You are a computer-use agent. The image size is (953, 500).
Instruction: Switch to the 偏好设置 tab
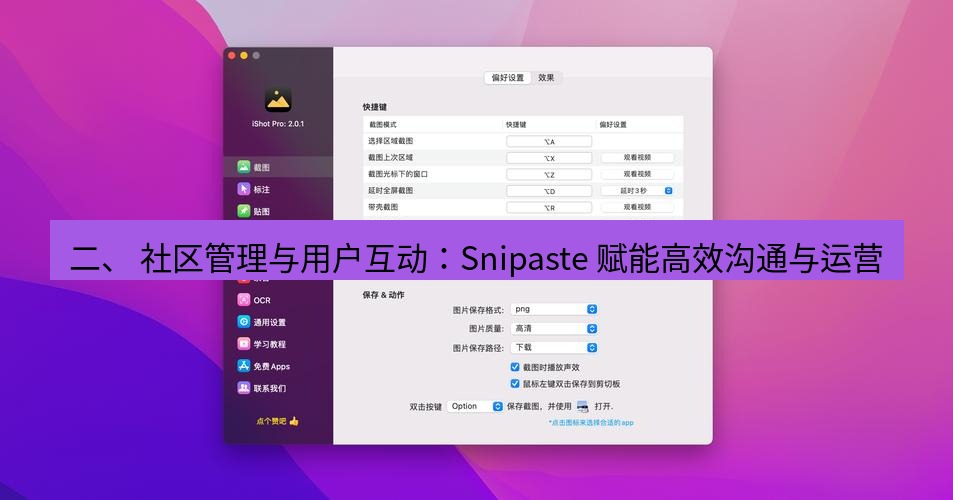(x=507, y=78)
